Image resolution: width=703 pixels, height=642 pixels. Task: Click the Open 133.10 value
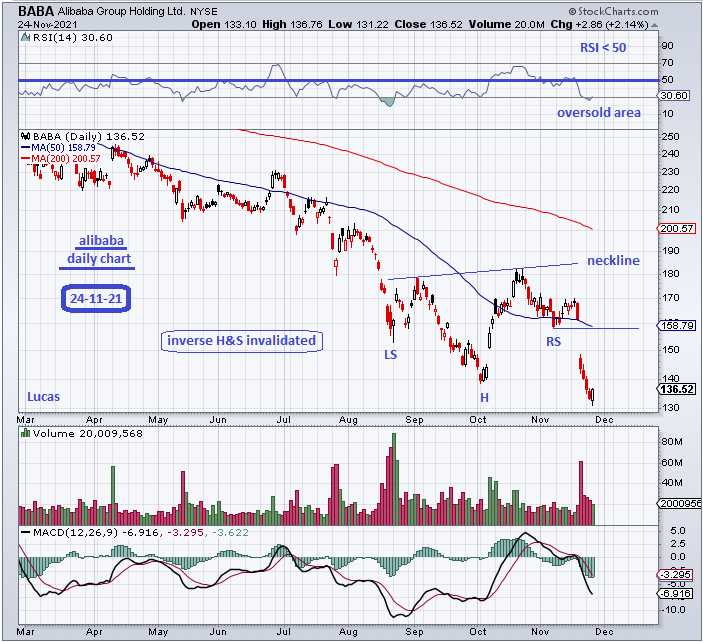click(x=224, y=25)
